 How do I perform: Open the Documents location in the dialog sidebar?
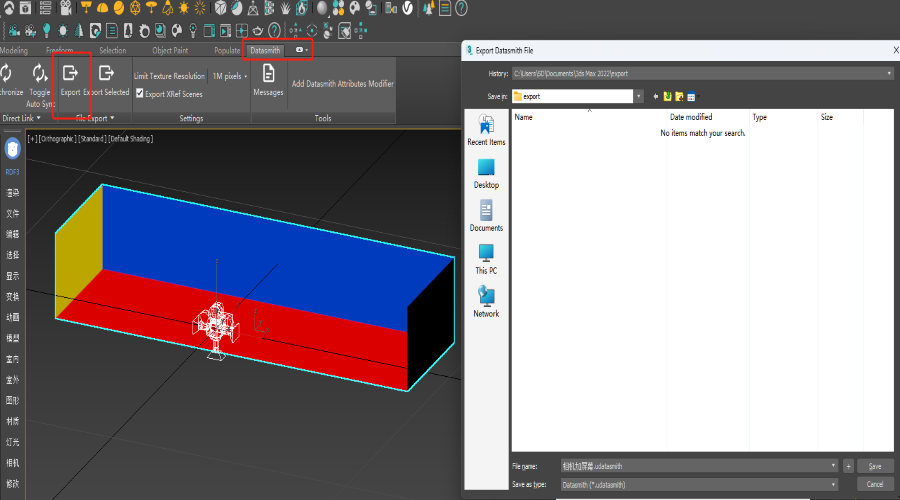point(486,216)
